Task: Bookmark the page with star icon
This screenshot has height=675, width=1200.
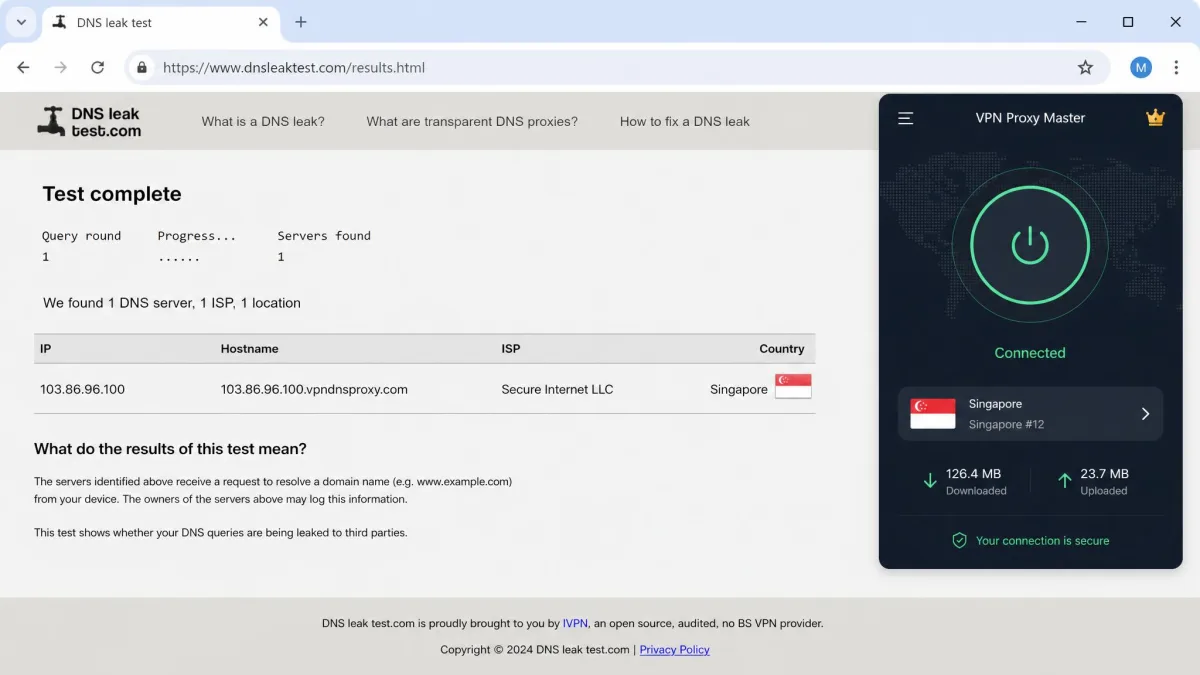Action: (1085, 67)
